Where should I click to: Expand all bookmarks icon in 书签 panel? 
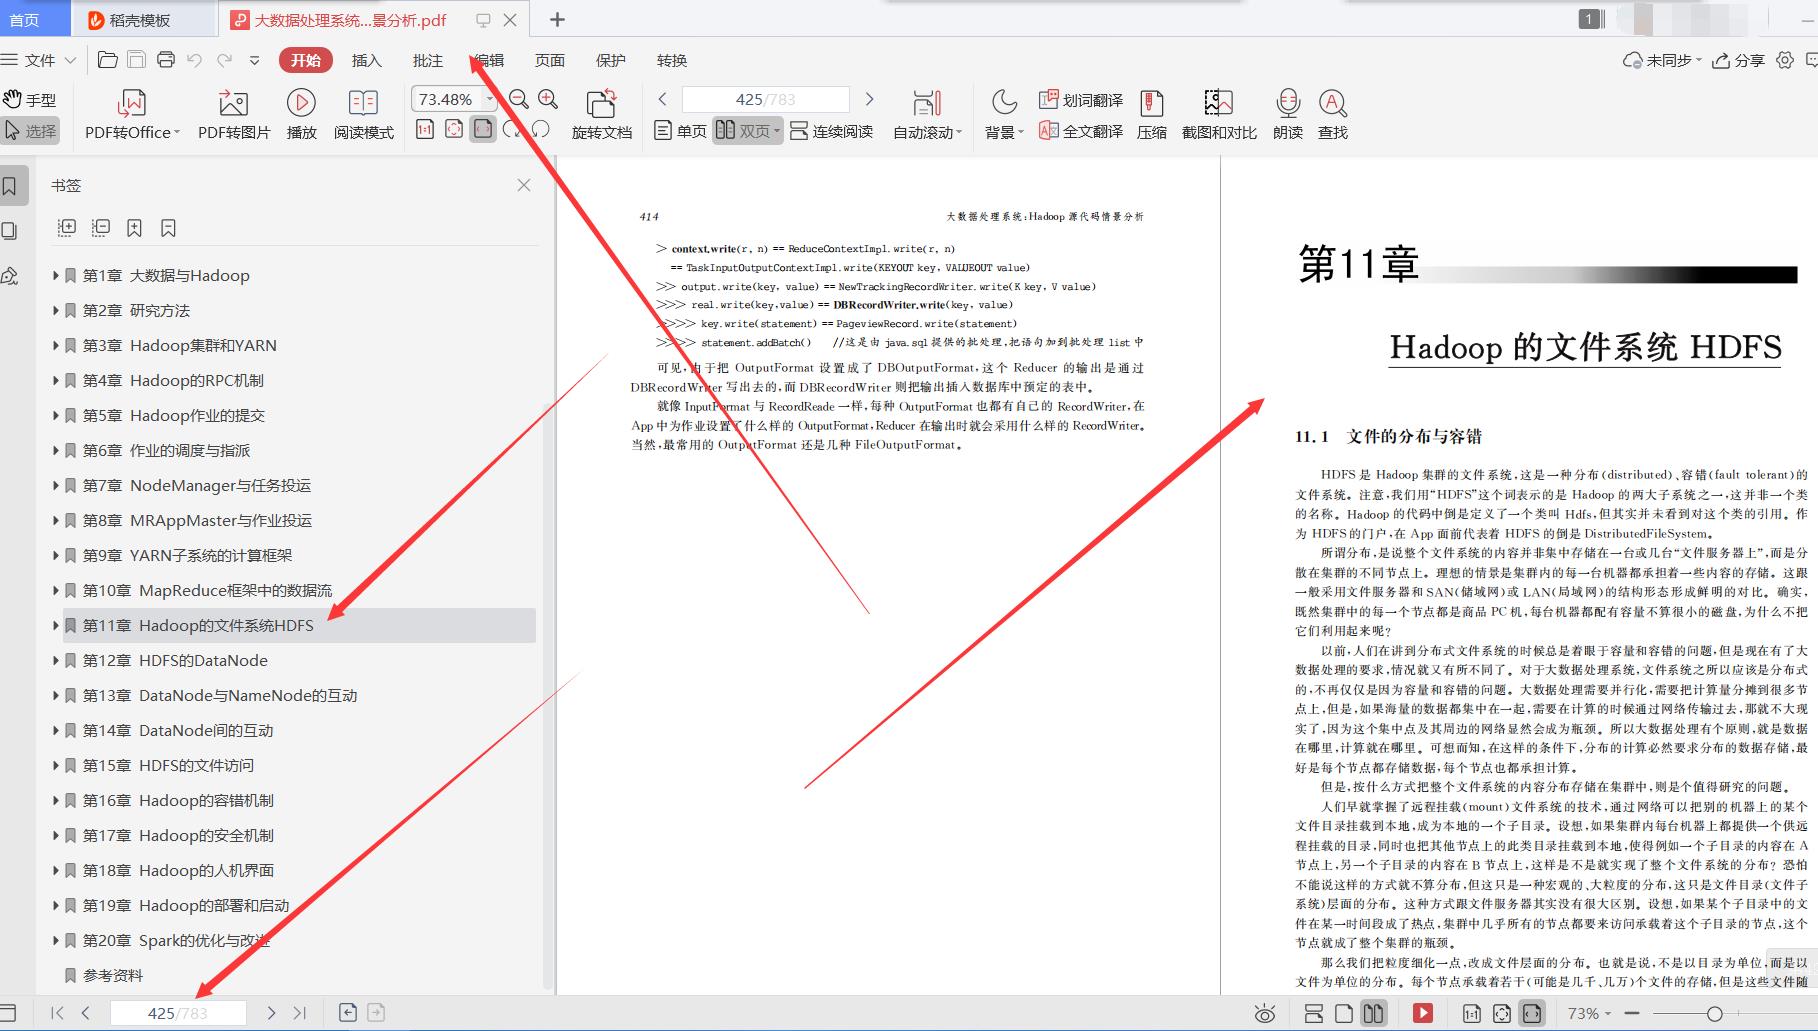tap(67, 228)
